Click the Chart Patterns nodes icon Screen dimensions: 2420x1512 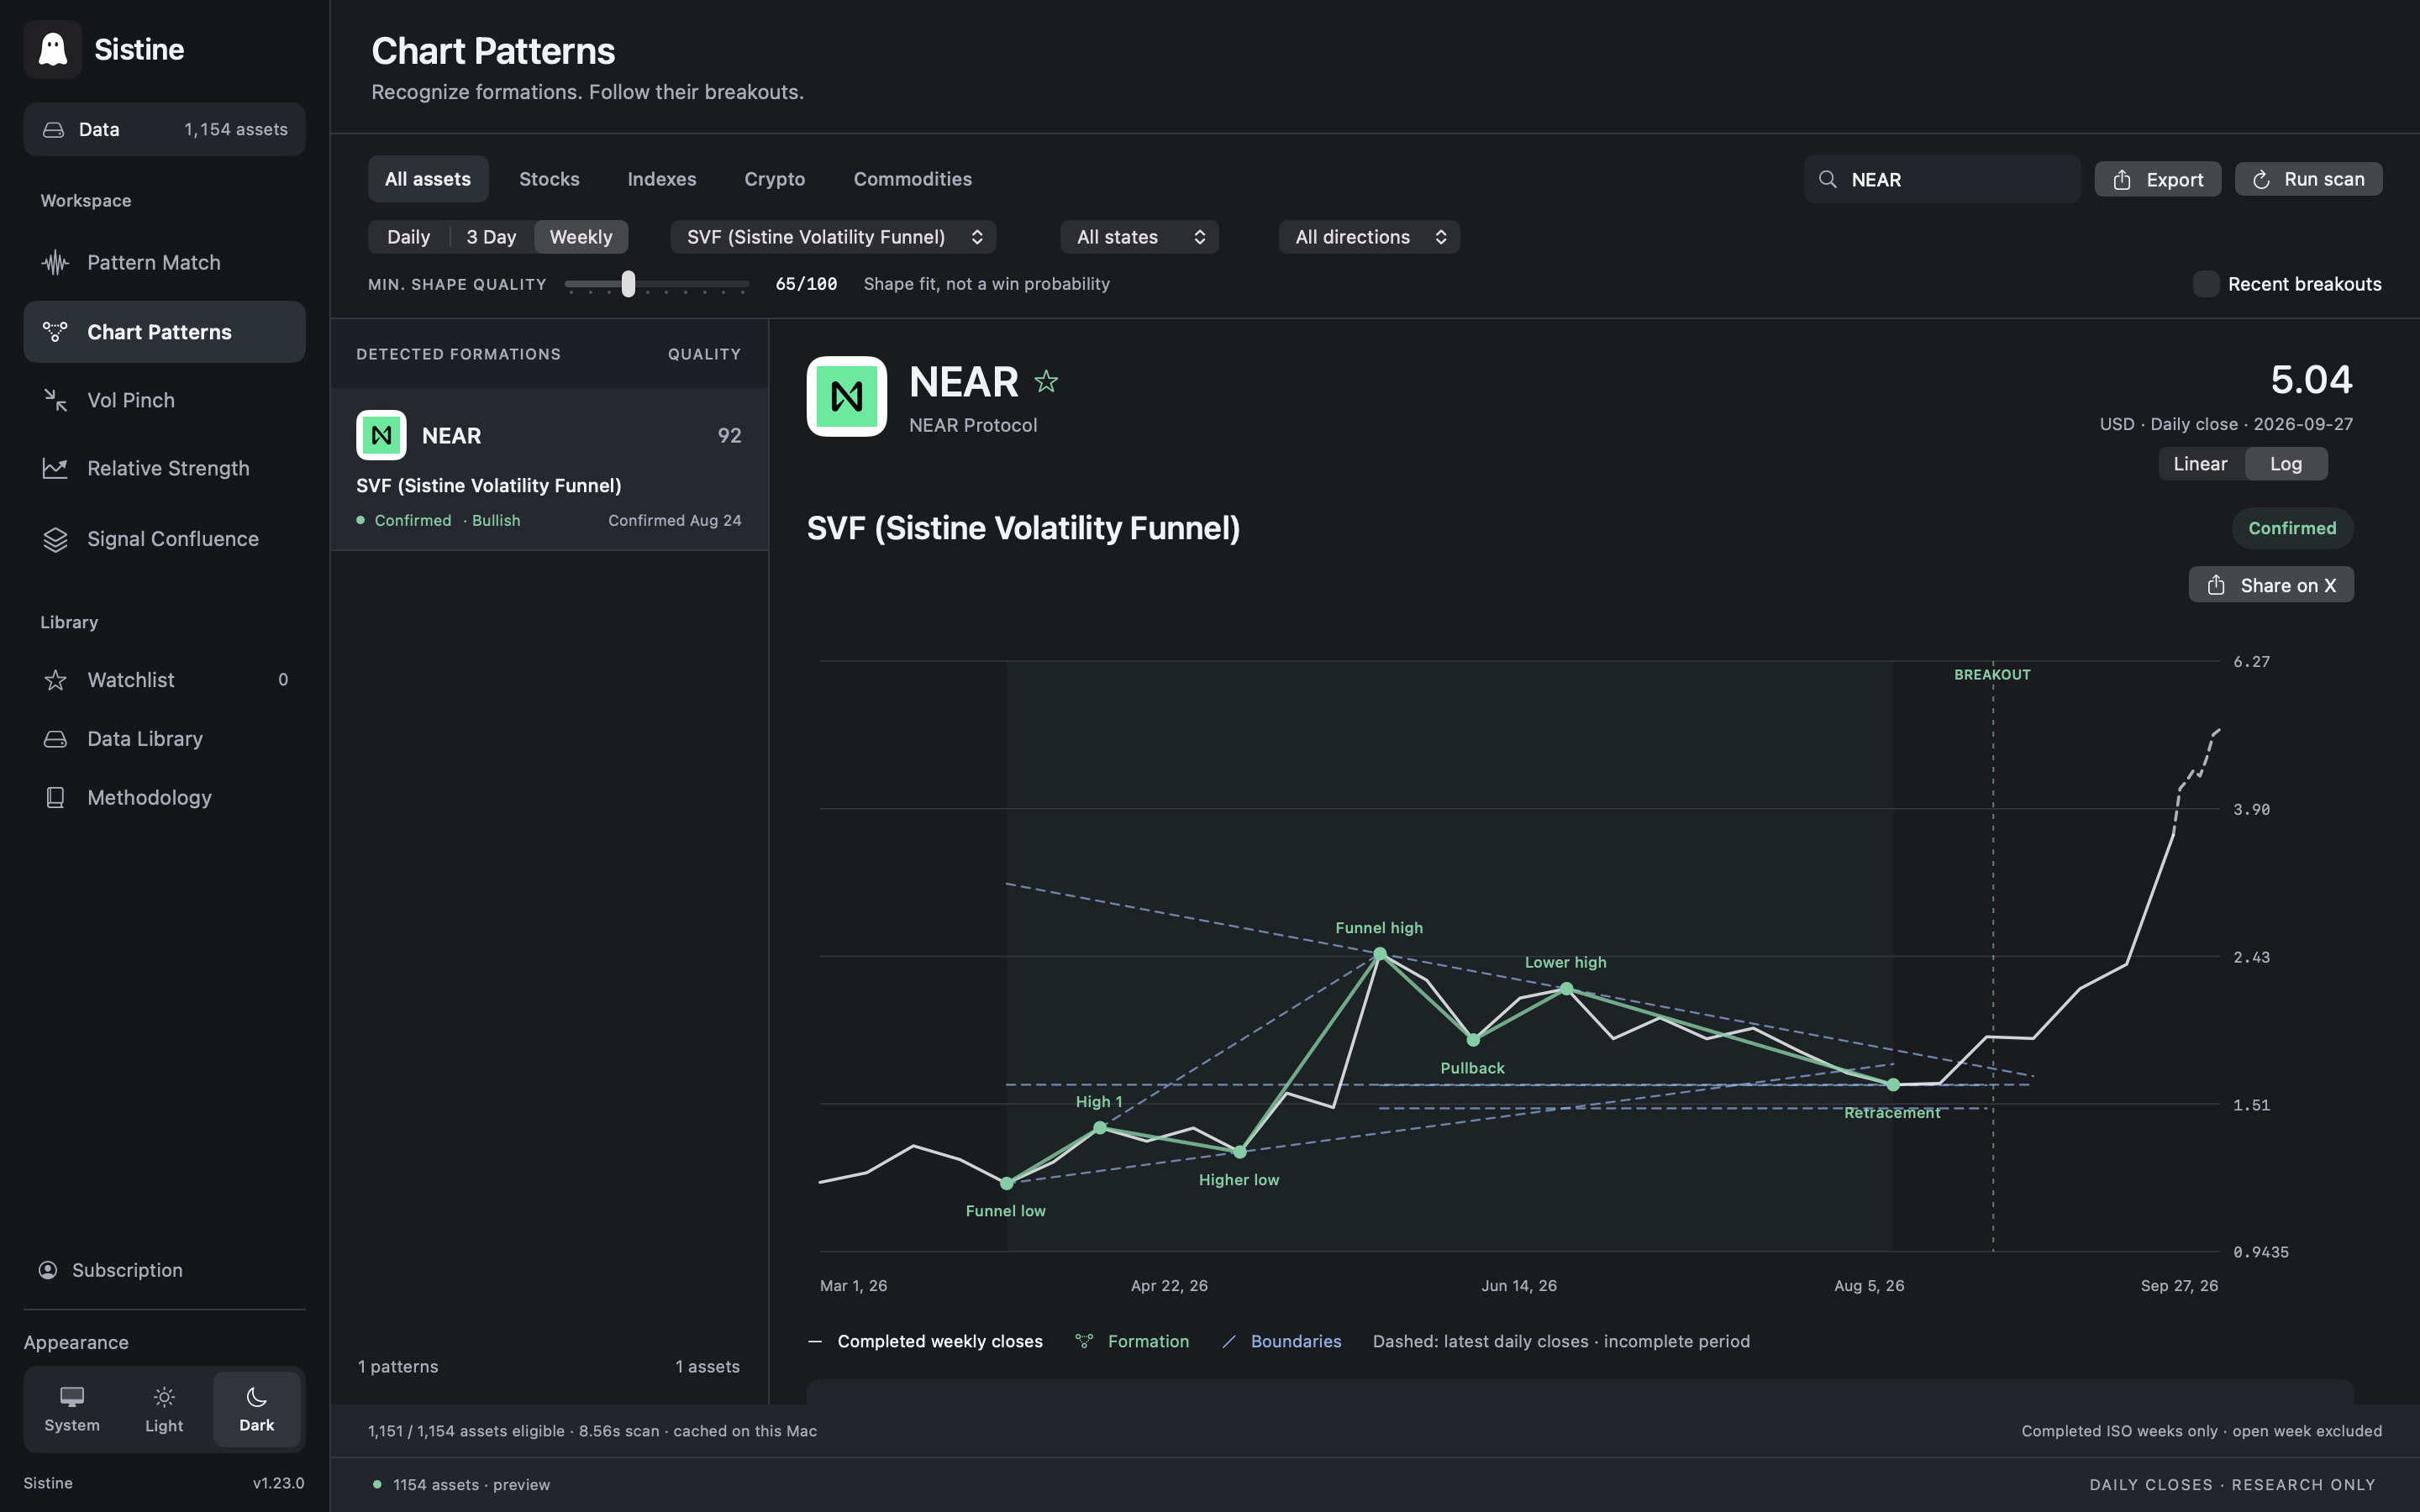tap(55, 332)
